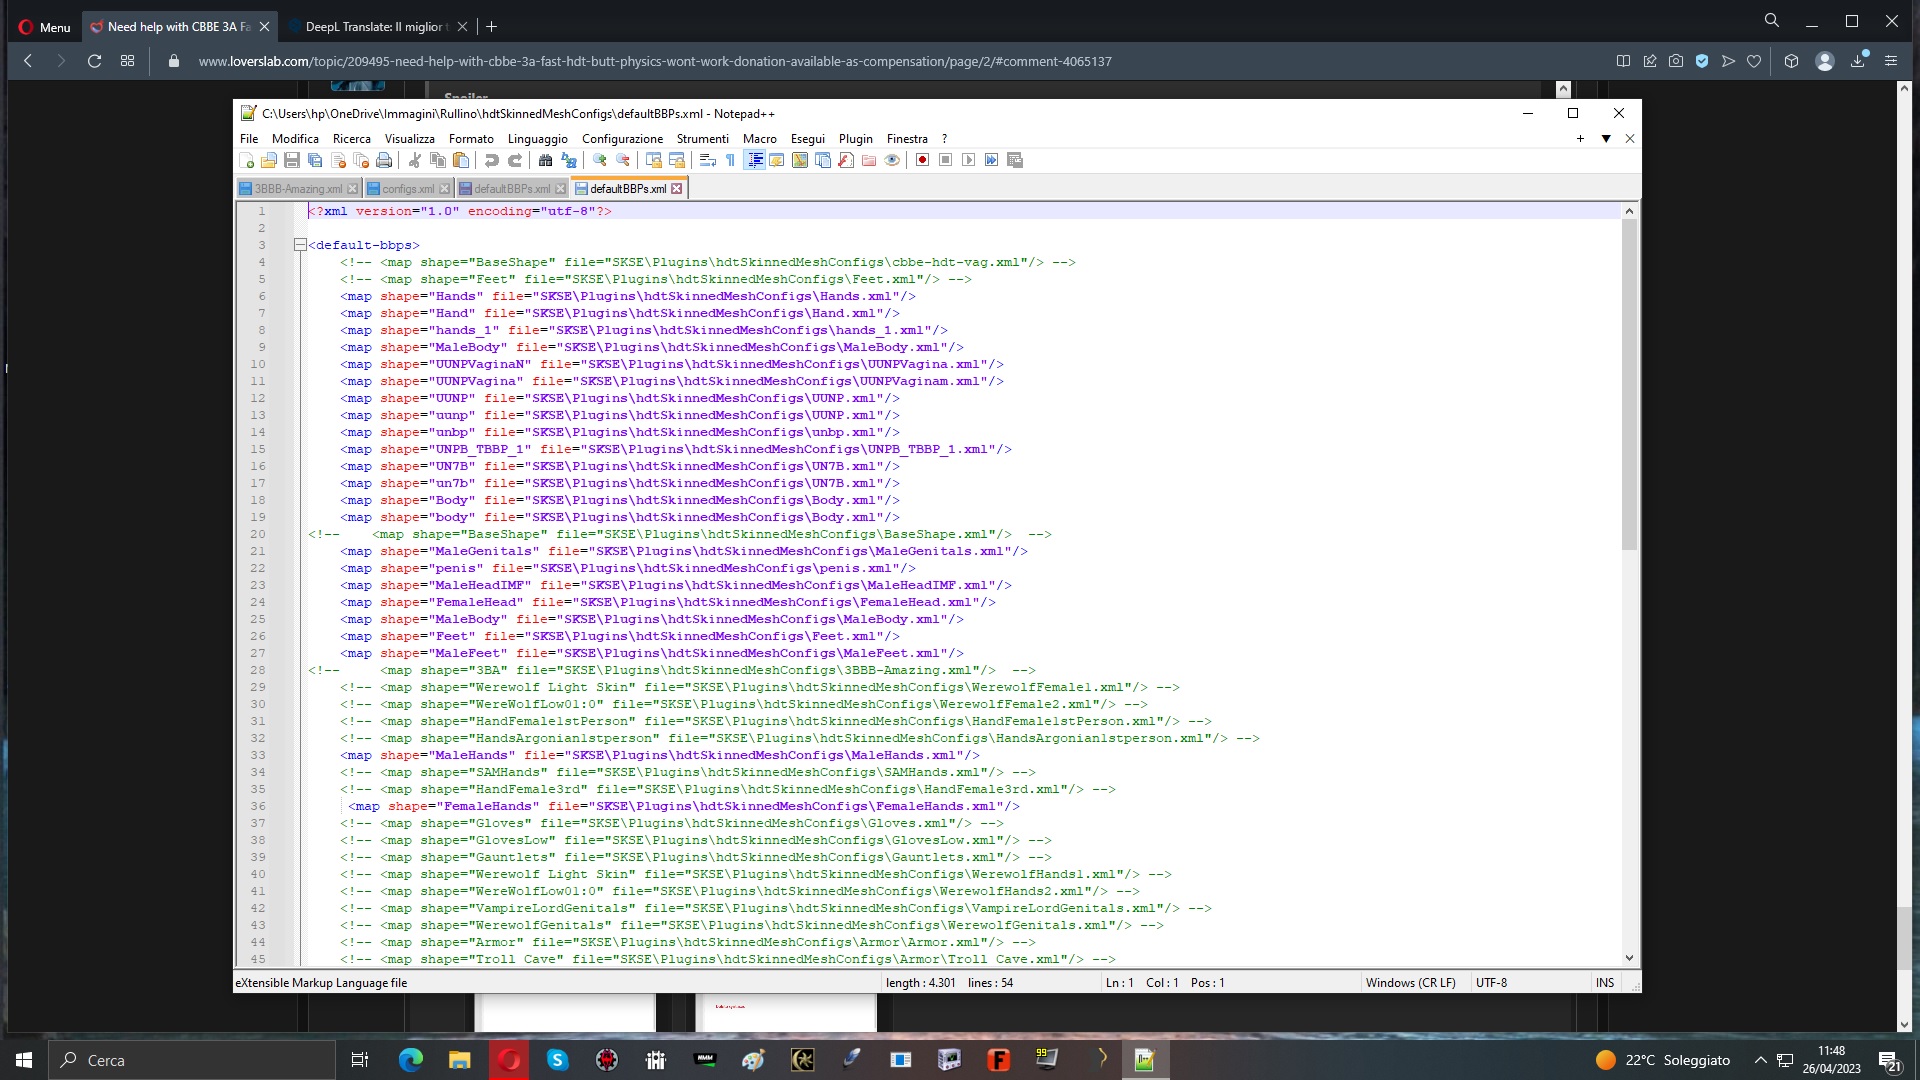This screenshot has height=1080, width=1920.
Task: Open Skype from the taskbar
Action: coord(557,1060)
